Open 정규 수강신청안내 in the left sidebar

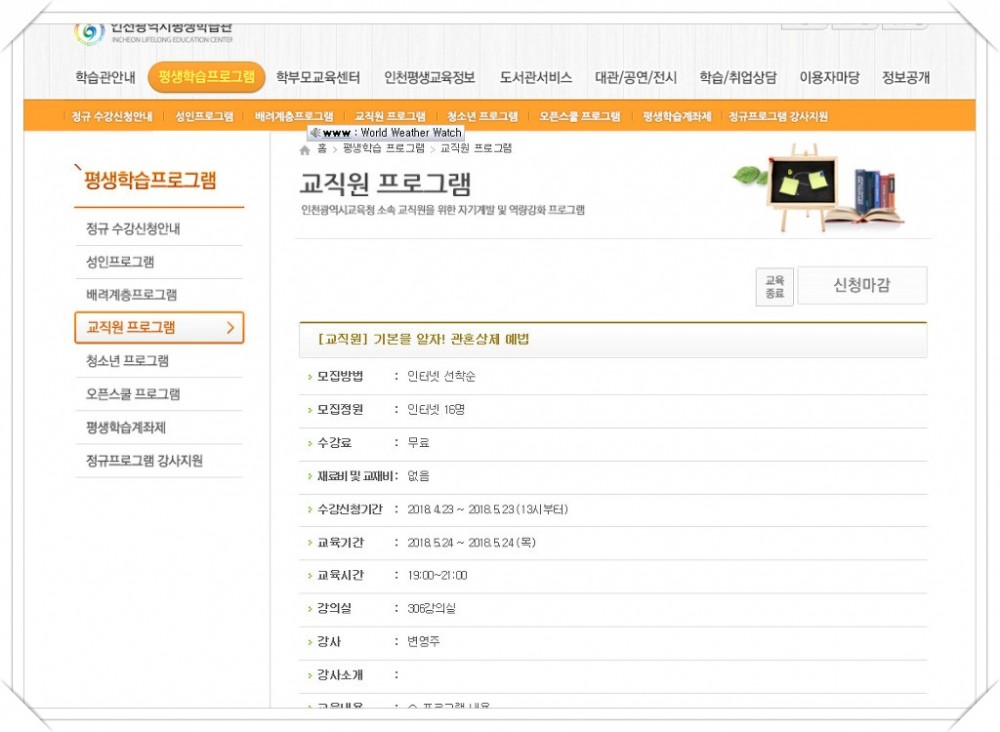coord(133,229)
